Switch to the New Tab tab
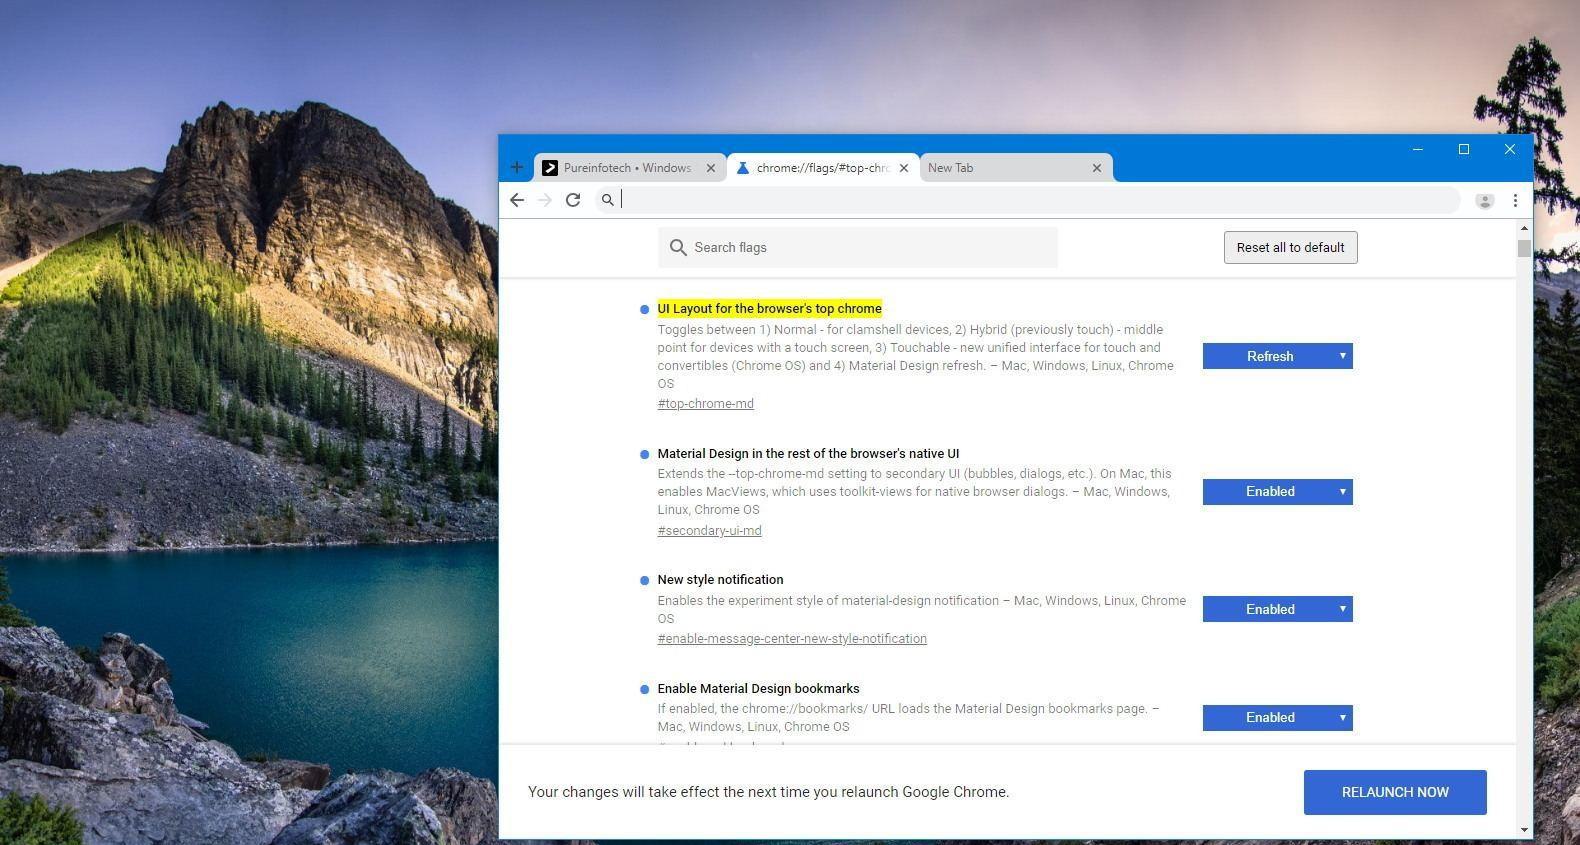 point(1005,168)
